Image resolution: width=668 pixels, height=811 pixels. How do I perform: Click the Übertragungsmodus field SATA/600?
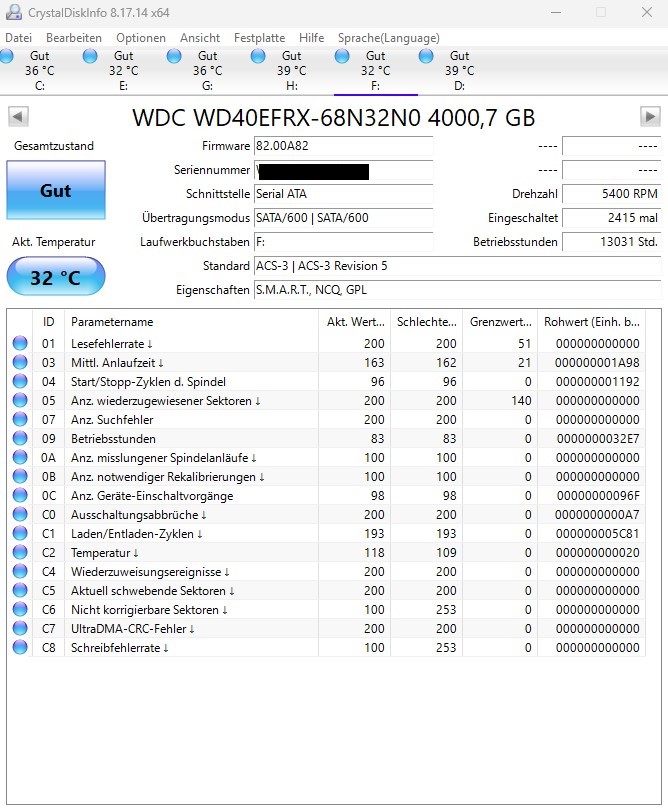(x=343, y=218)
